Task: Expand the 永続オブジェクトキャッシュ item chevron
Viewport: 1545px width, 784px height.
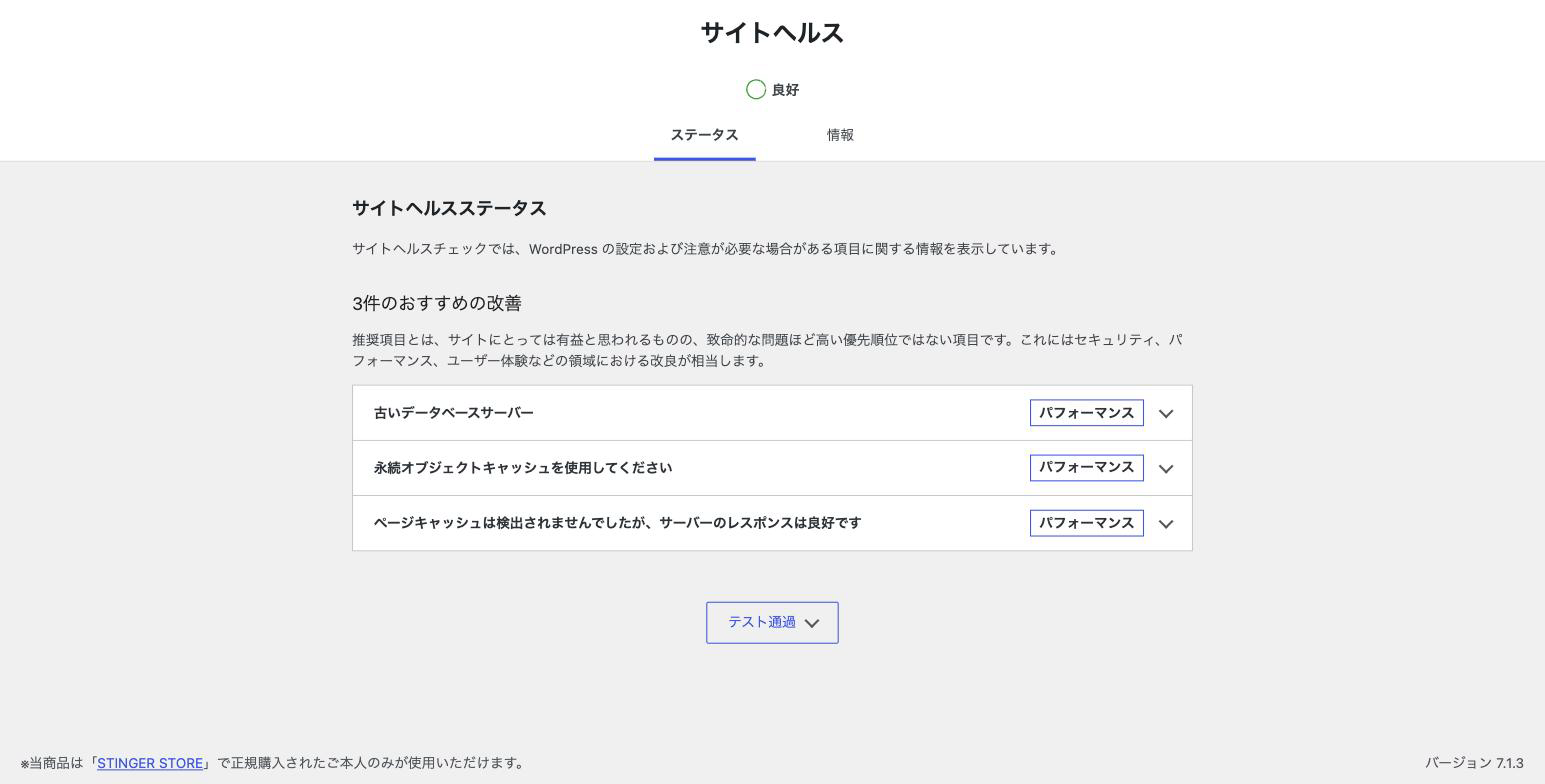Action: [1166, 468]
